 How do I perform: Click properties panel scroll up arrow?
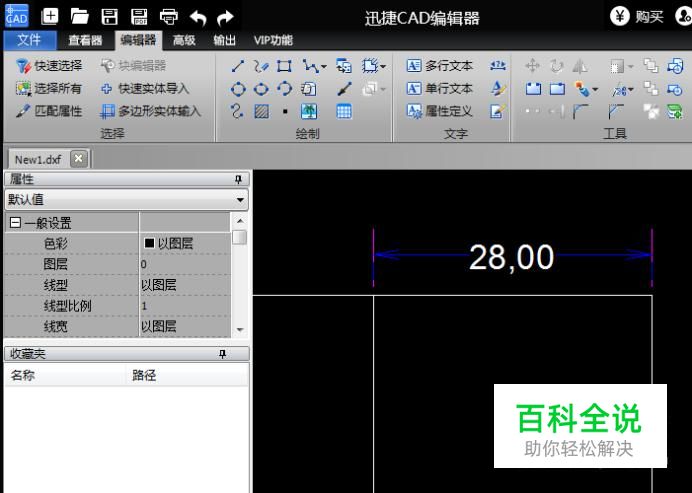tap(240, 221)
